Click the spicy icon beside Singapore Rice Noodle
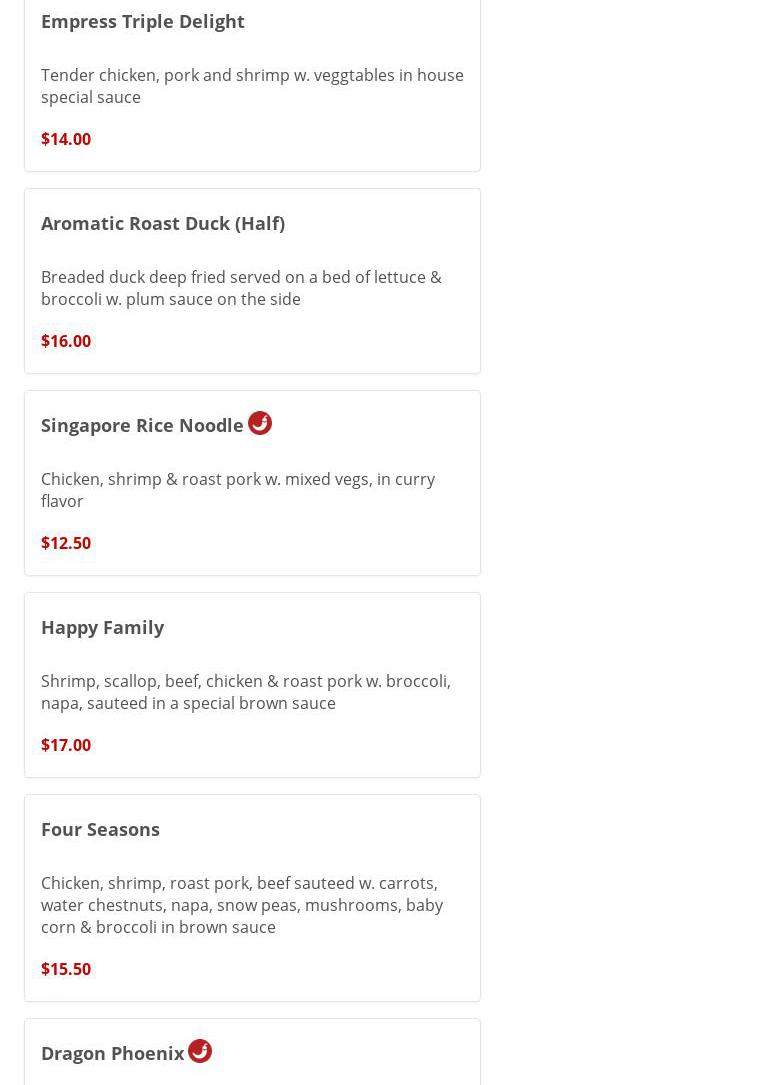Screen dimensions: 770x1085 (260, 423)
